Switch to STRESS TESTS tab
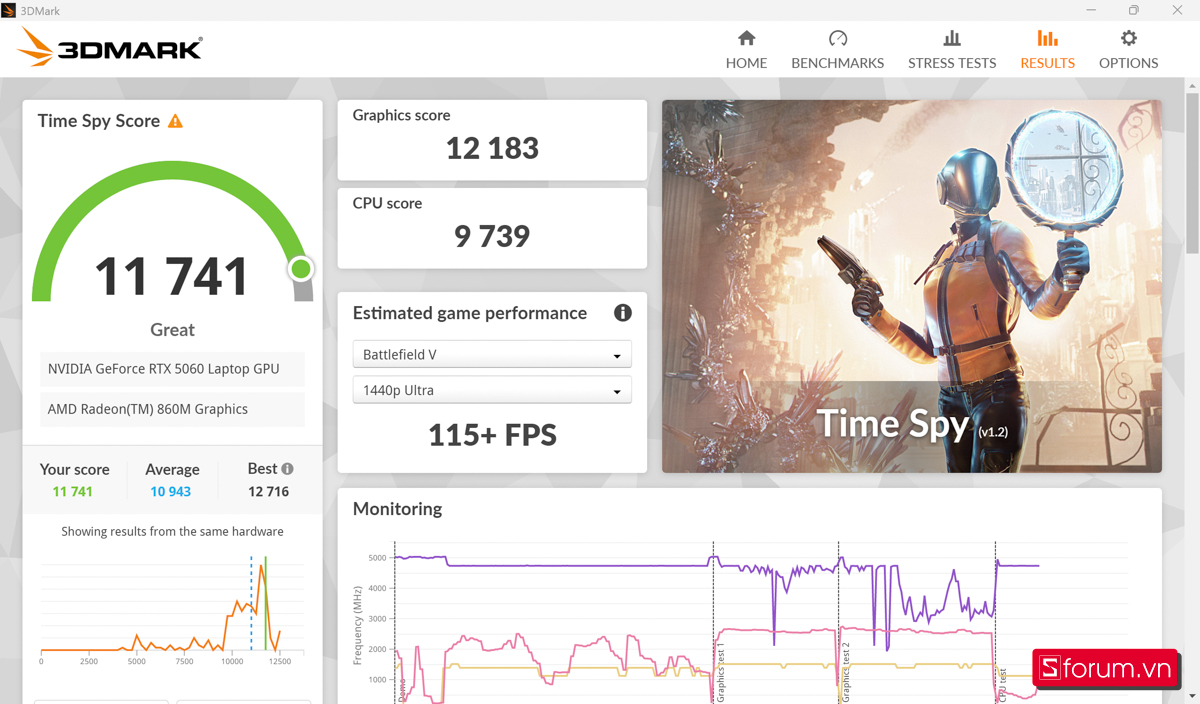The image size is (1200, 704). tap(952, 50)
